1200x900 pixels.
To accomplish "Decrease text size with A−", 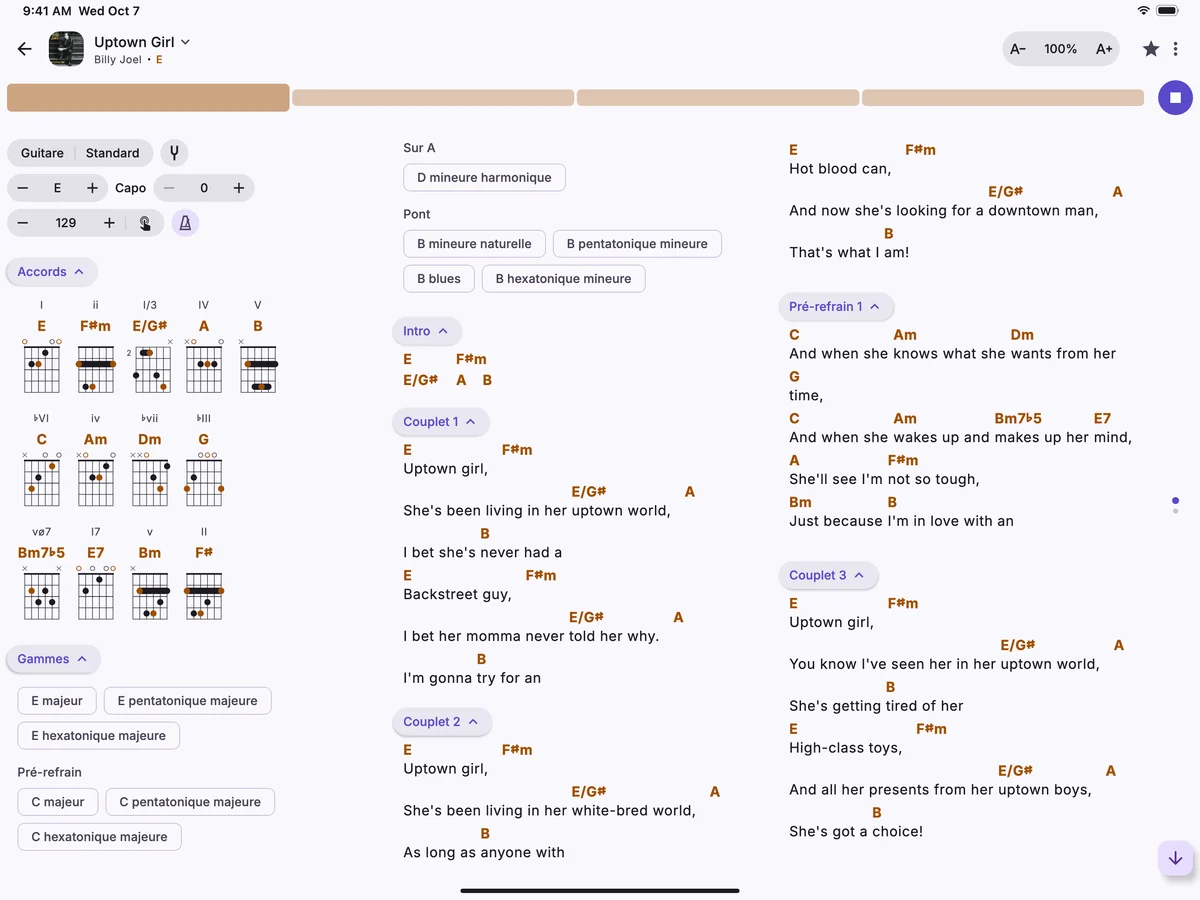I will click(1018, 49).
